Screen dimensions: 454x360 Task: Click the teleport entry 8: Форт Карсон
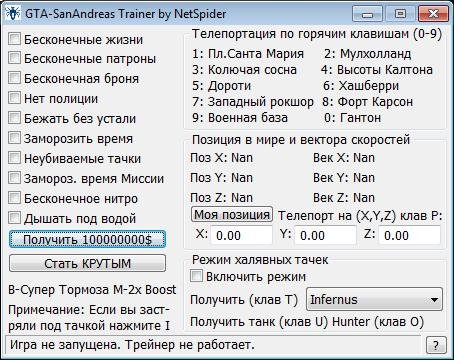coord(367,102)
